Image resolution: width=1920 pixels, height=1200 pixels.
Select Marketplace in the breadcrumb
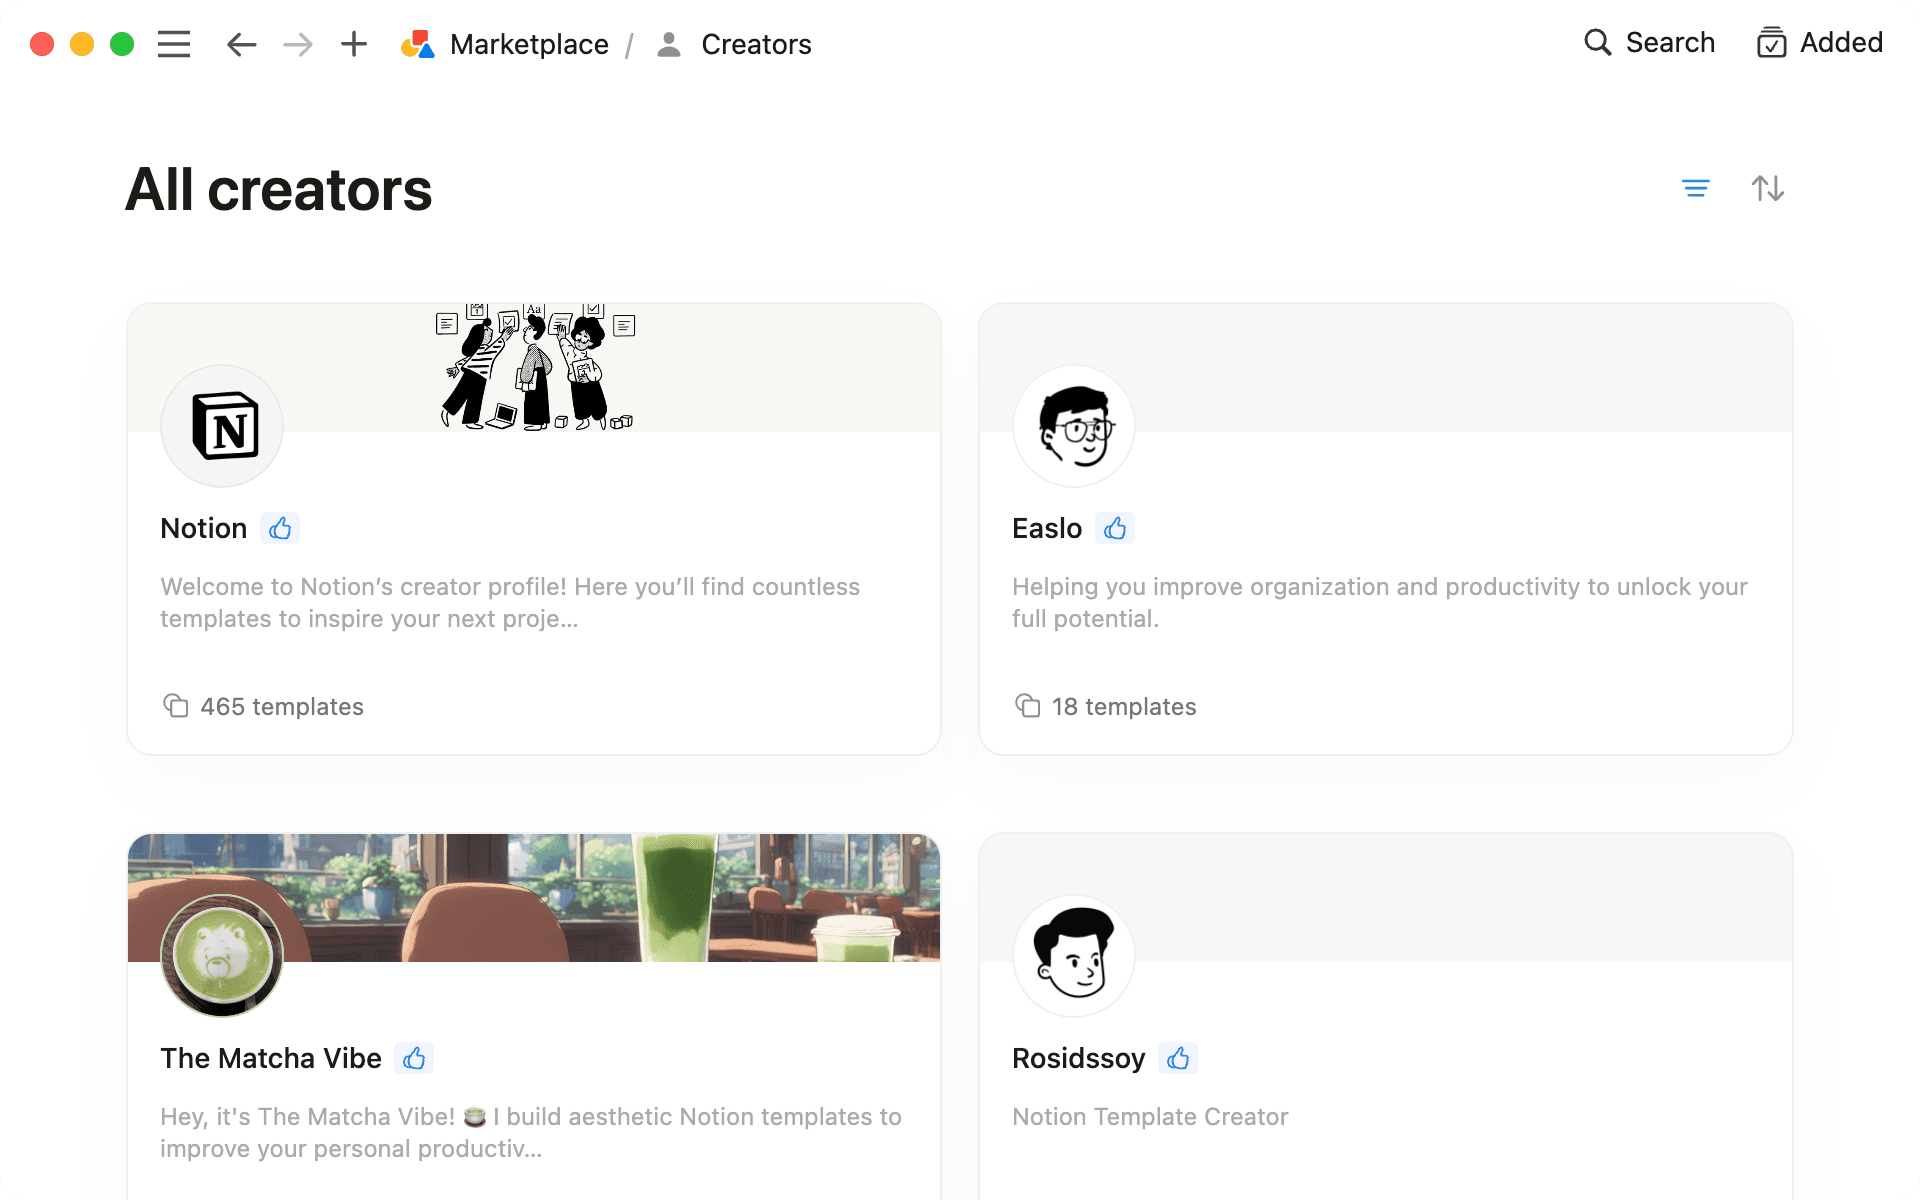click(530, 43)
